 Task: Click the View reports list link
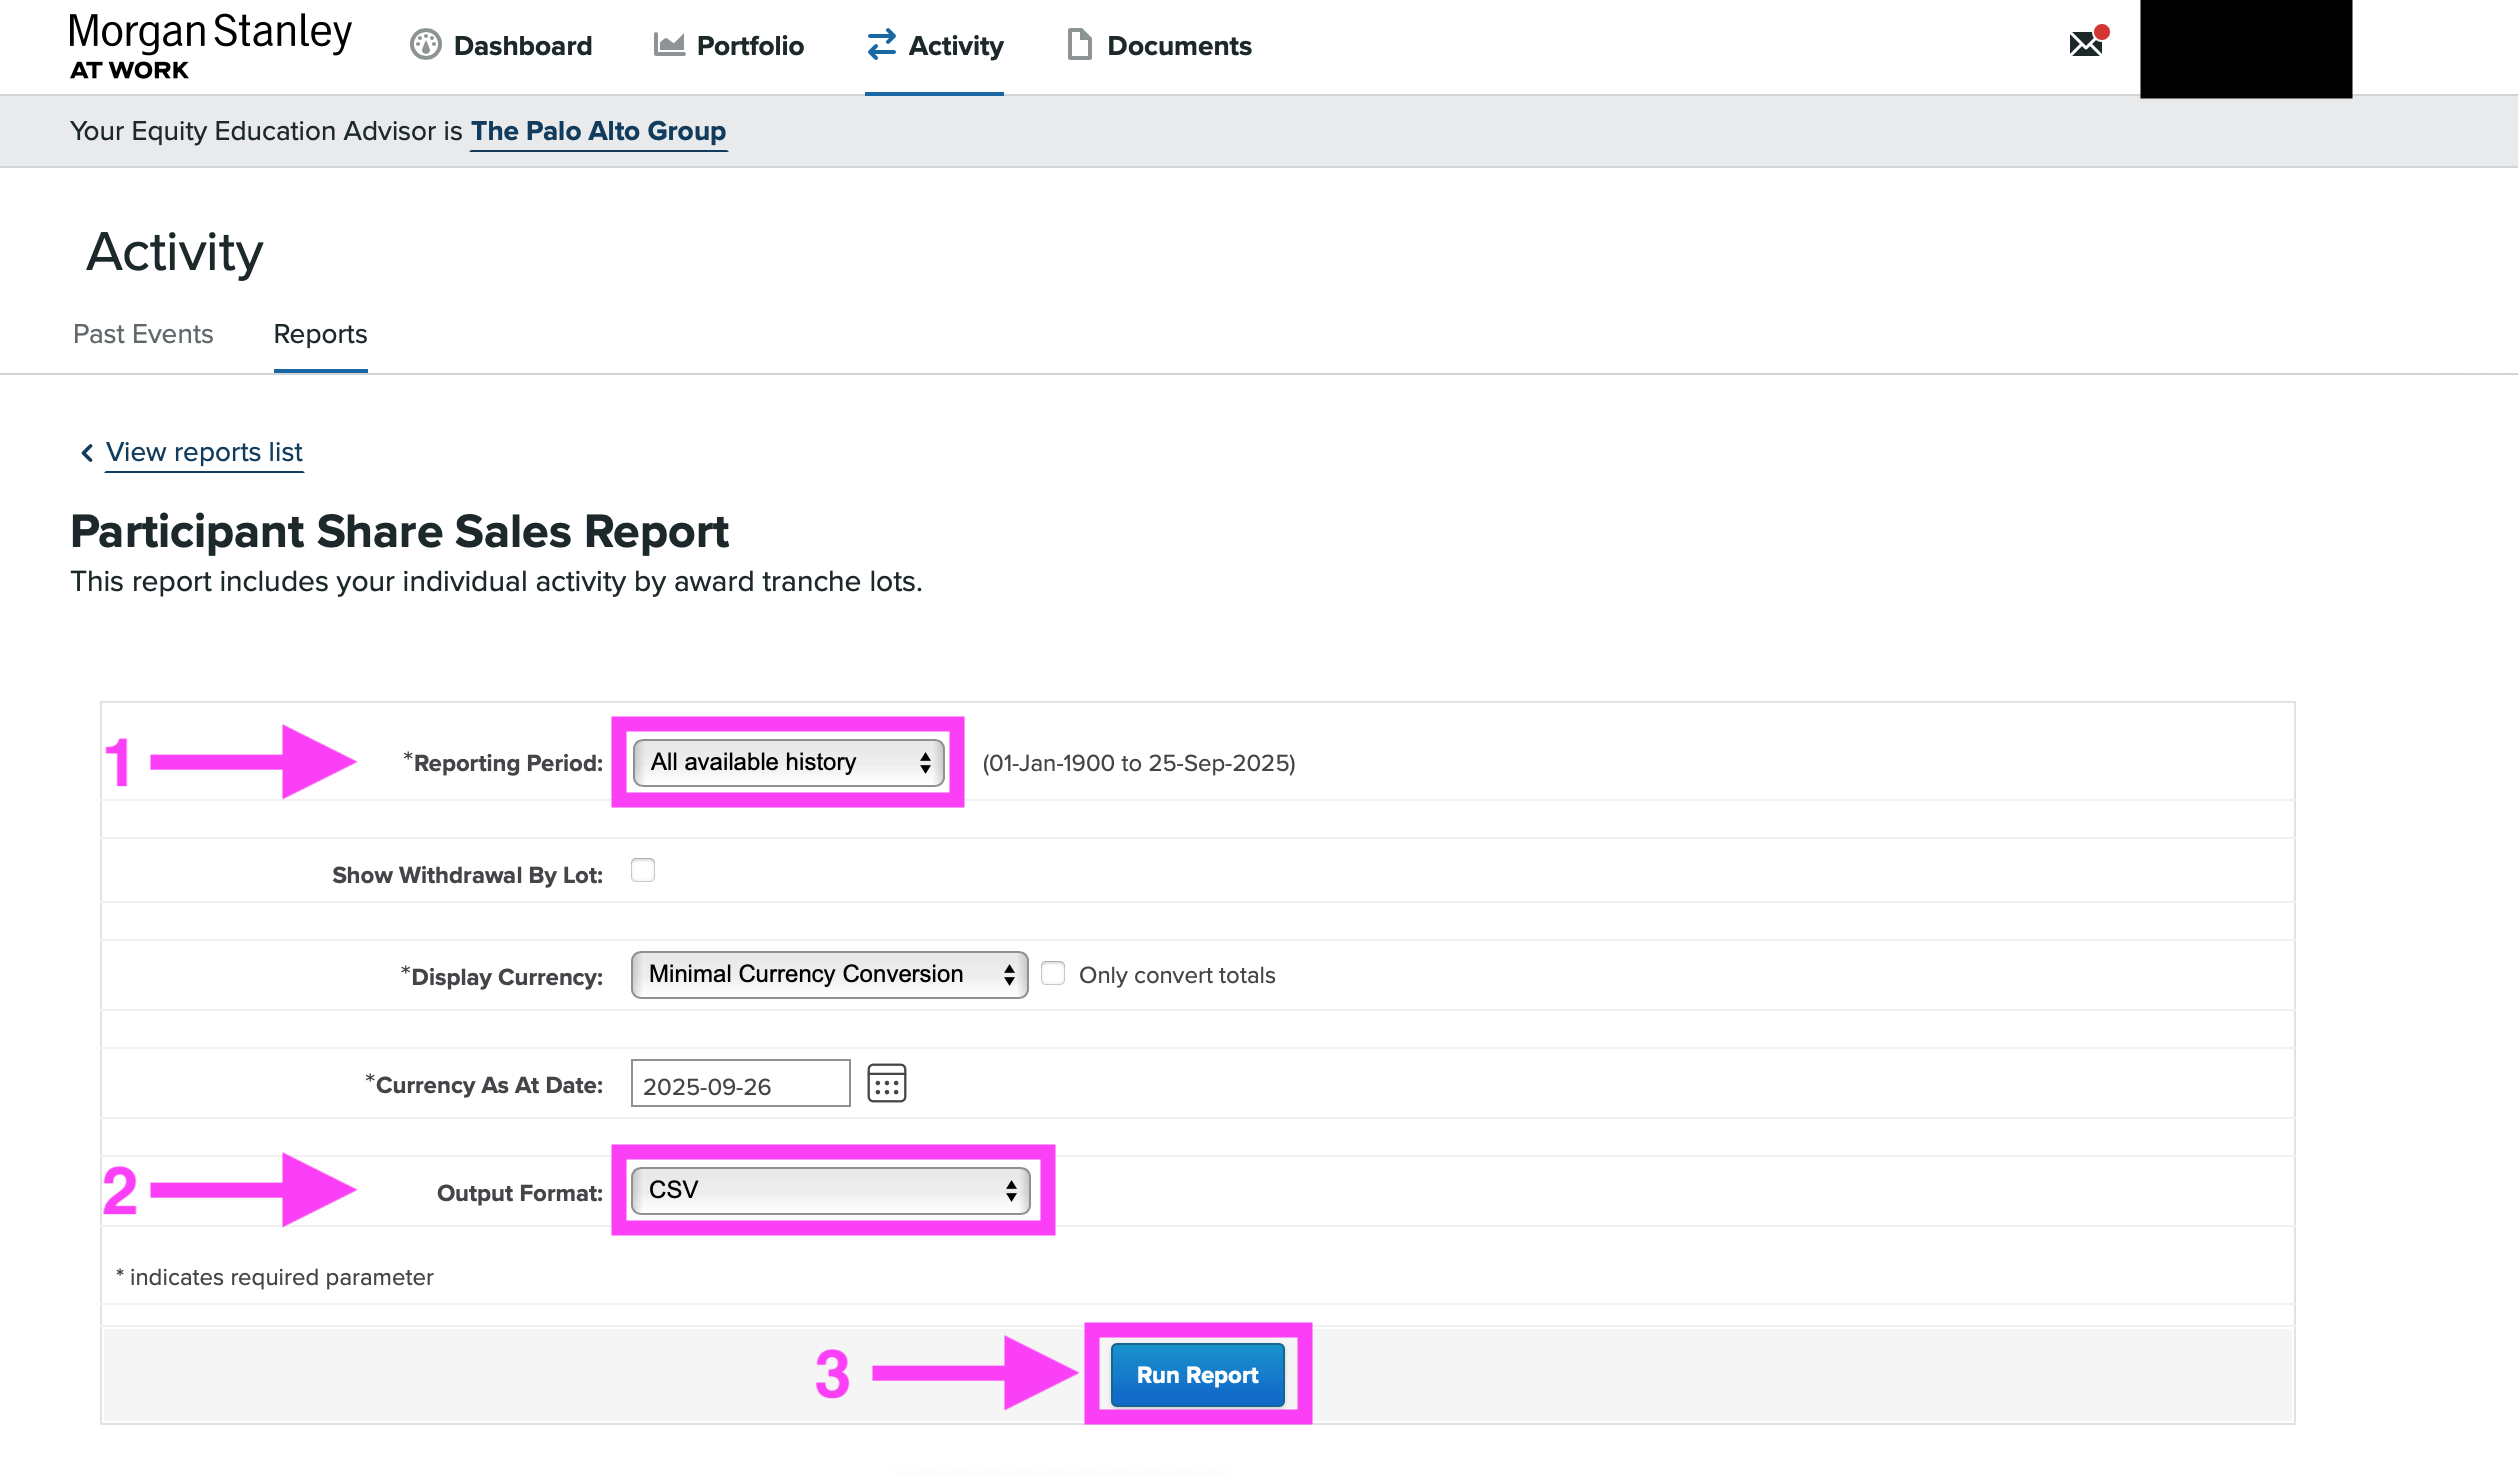204,452
